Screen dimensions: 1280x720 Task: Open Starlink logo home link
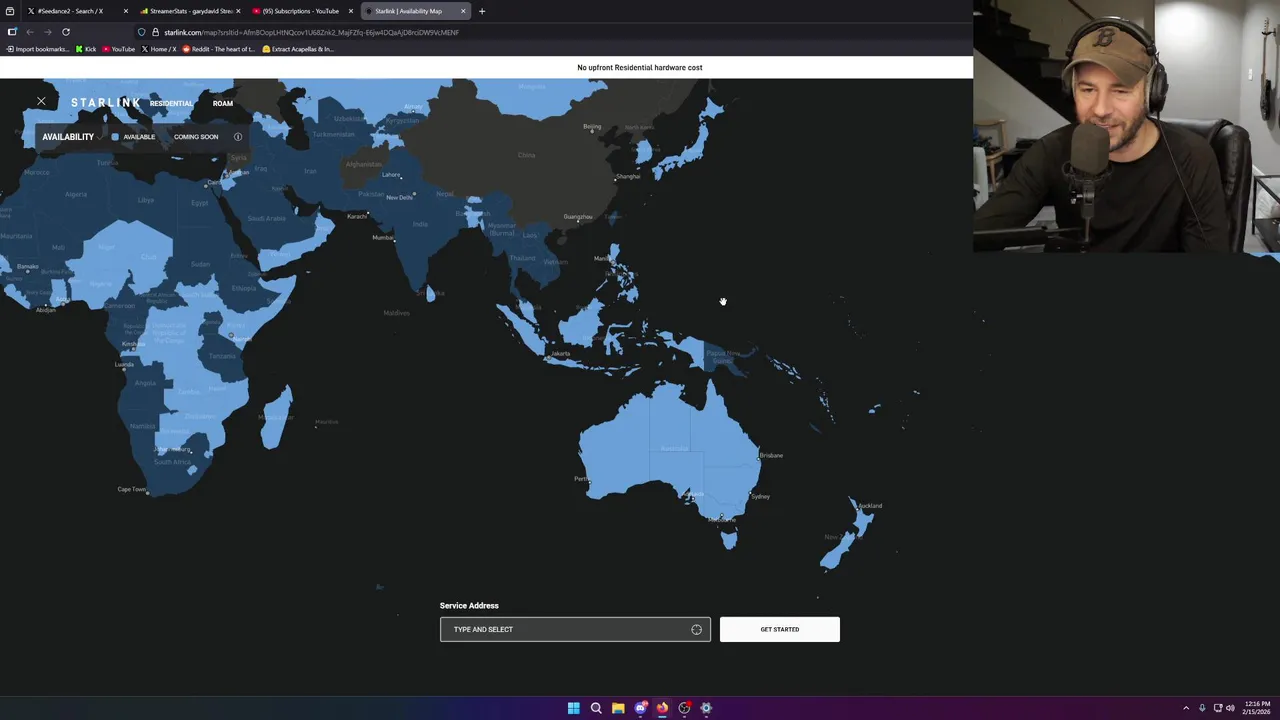pyautogui.click(x=105, y=103)
